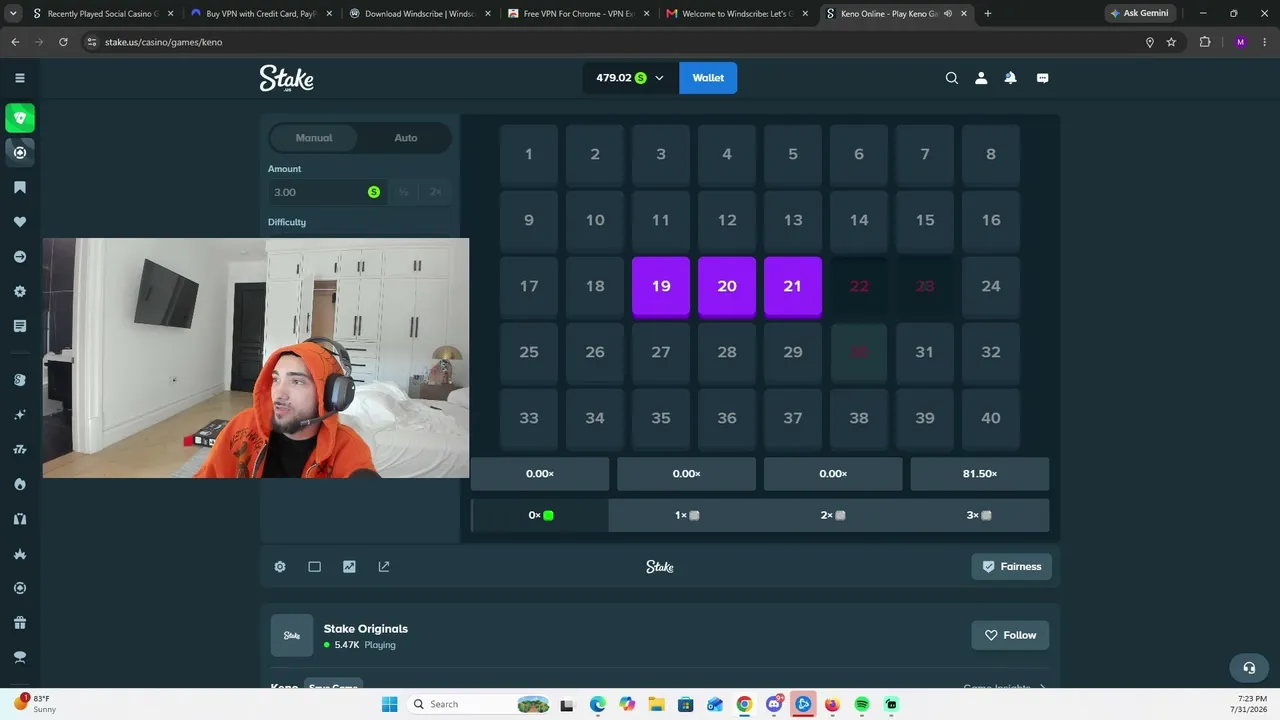Viewport: 1280px width, 720px height.
Task: Open a new browser tab
Action: tap(988, 14)
